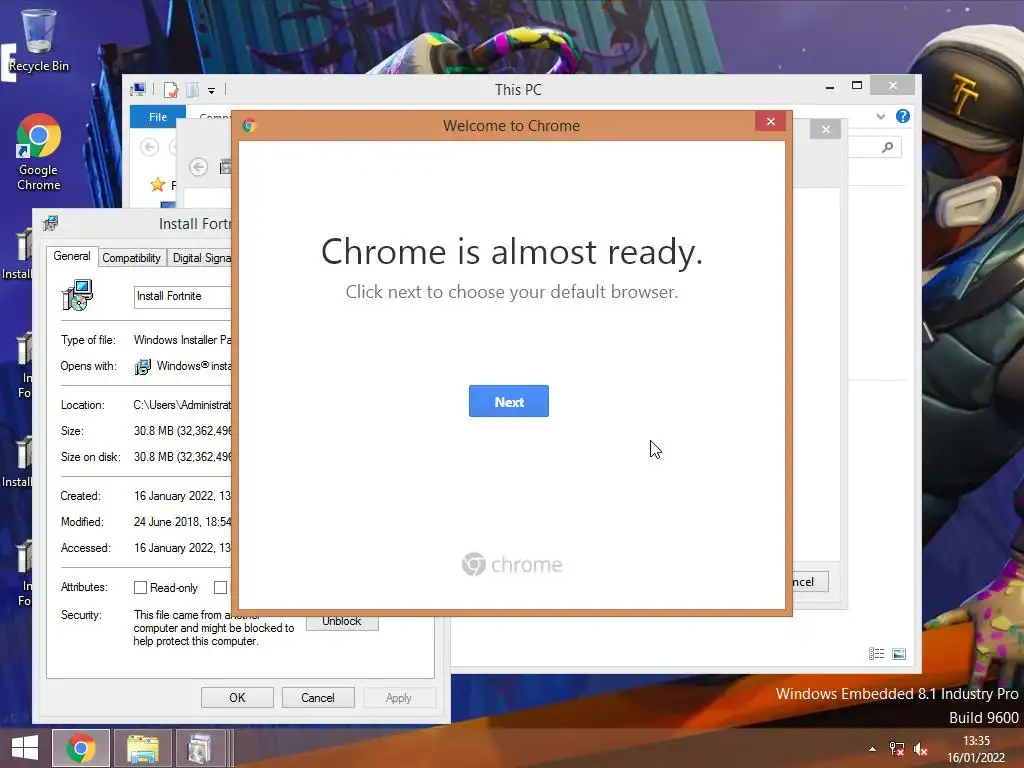This screenshot has height=768, width=1024.
Task: Switch to large icons view in This PC
Action: (899, 654)
